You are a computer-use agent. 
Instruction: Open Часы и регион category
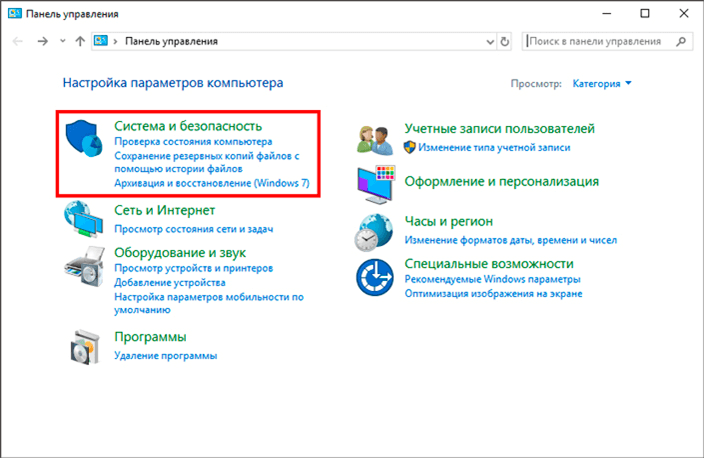pyautogui.click(x=449, y=221)
